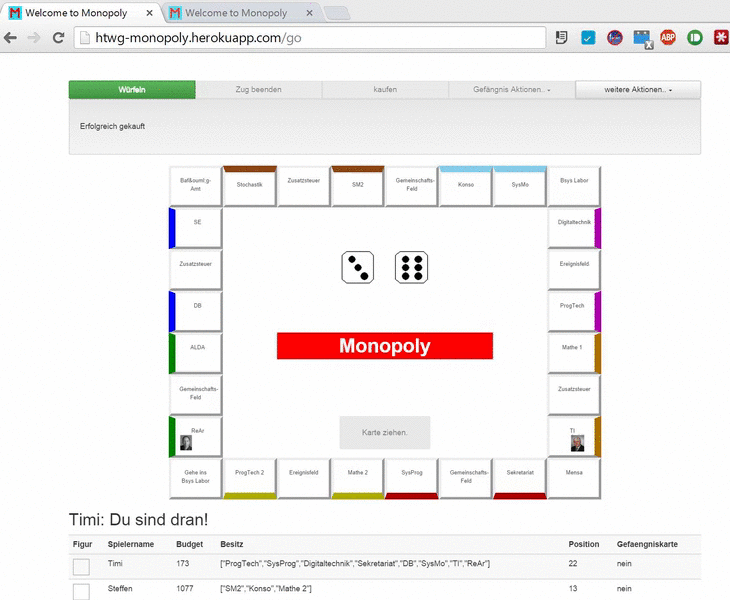
Task: Click Steffen's figure box in table
Action: click(81, 592)
